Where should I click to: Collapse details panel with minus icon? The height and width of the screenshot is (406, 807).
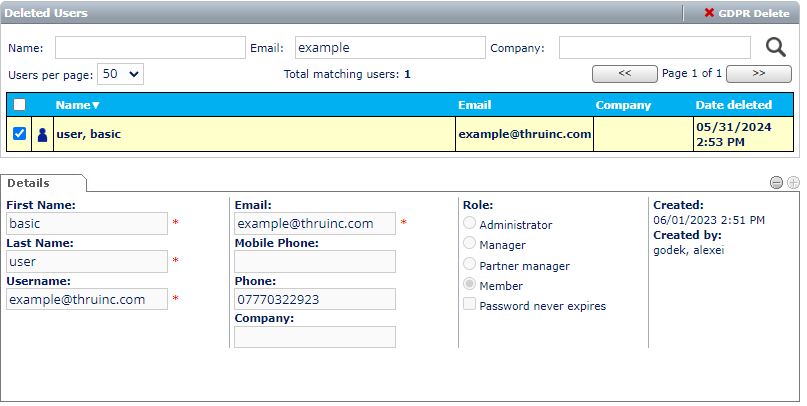click(x=776, y=182)
